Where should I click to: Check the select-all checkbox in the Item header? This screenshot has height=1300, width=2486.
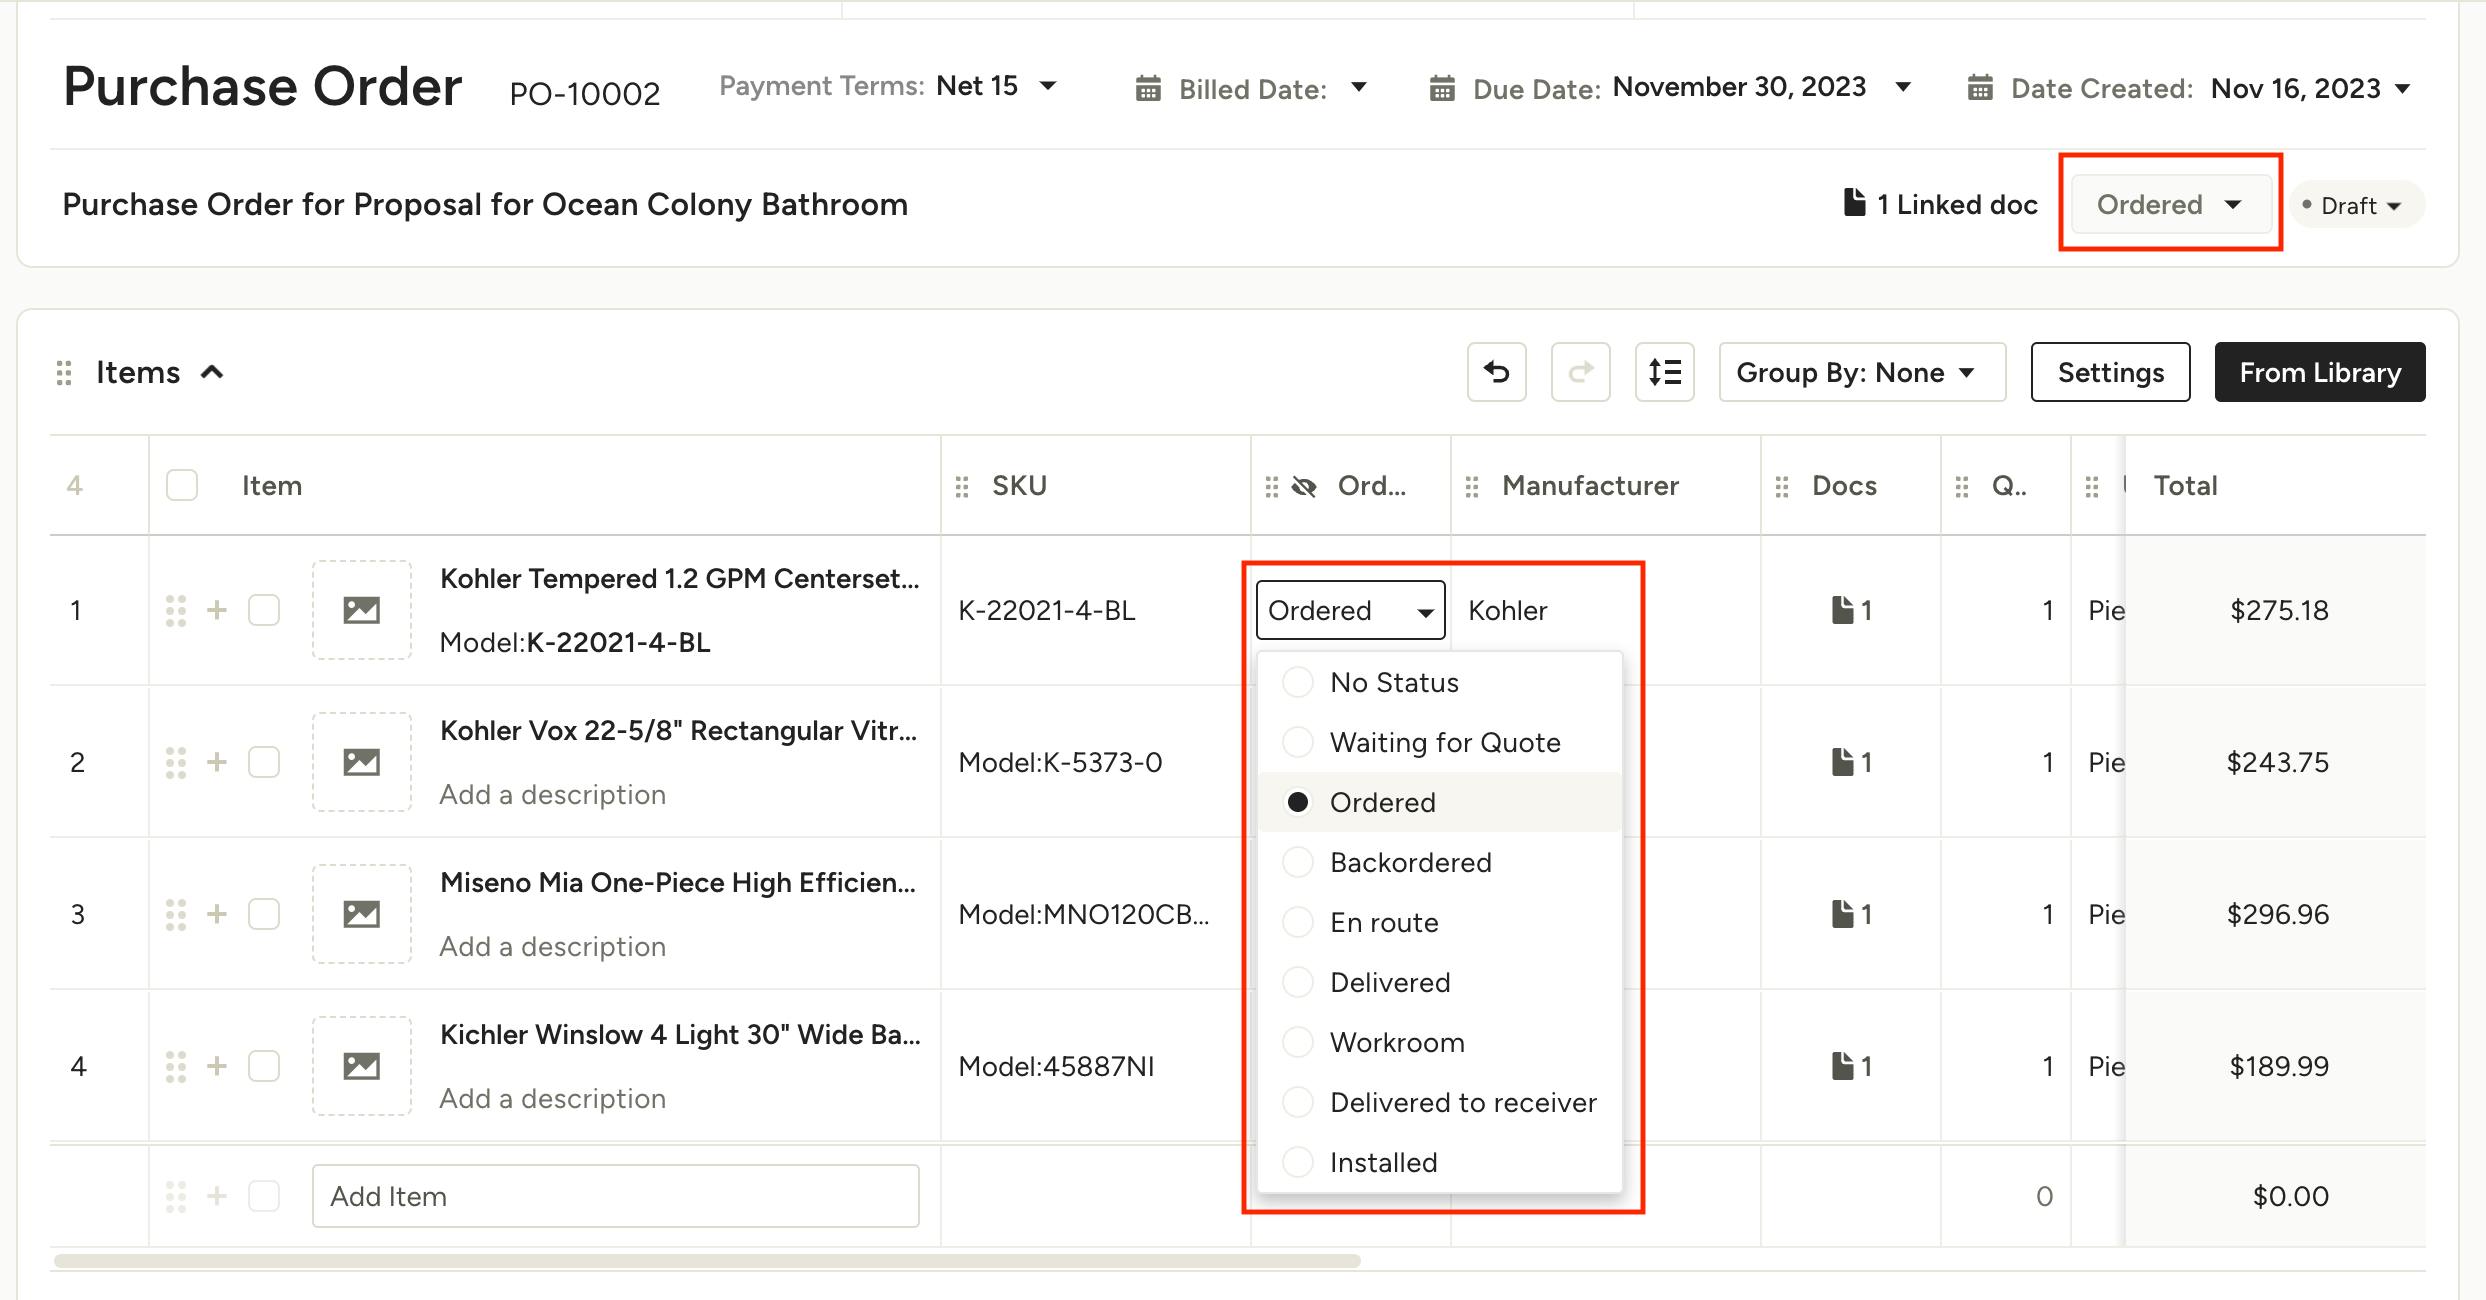coord(182,485)
